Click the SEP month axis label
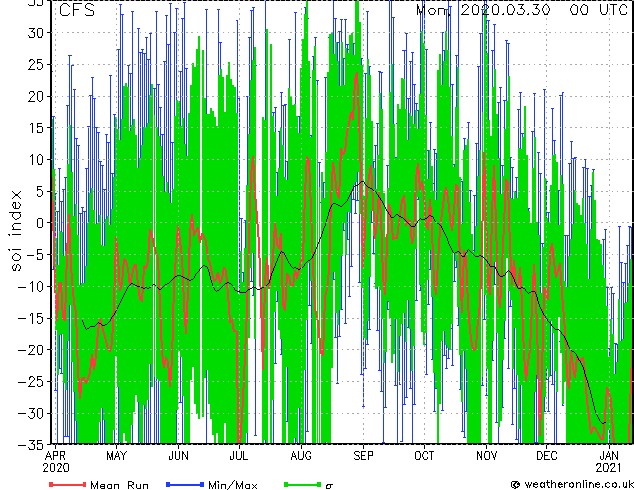The height and width of the screenshot is (490, 634). 363,456
